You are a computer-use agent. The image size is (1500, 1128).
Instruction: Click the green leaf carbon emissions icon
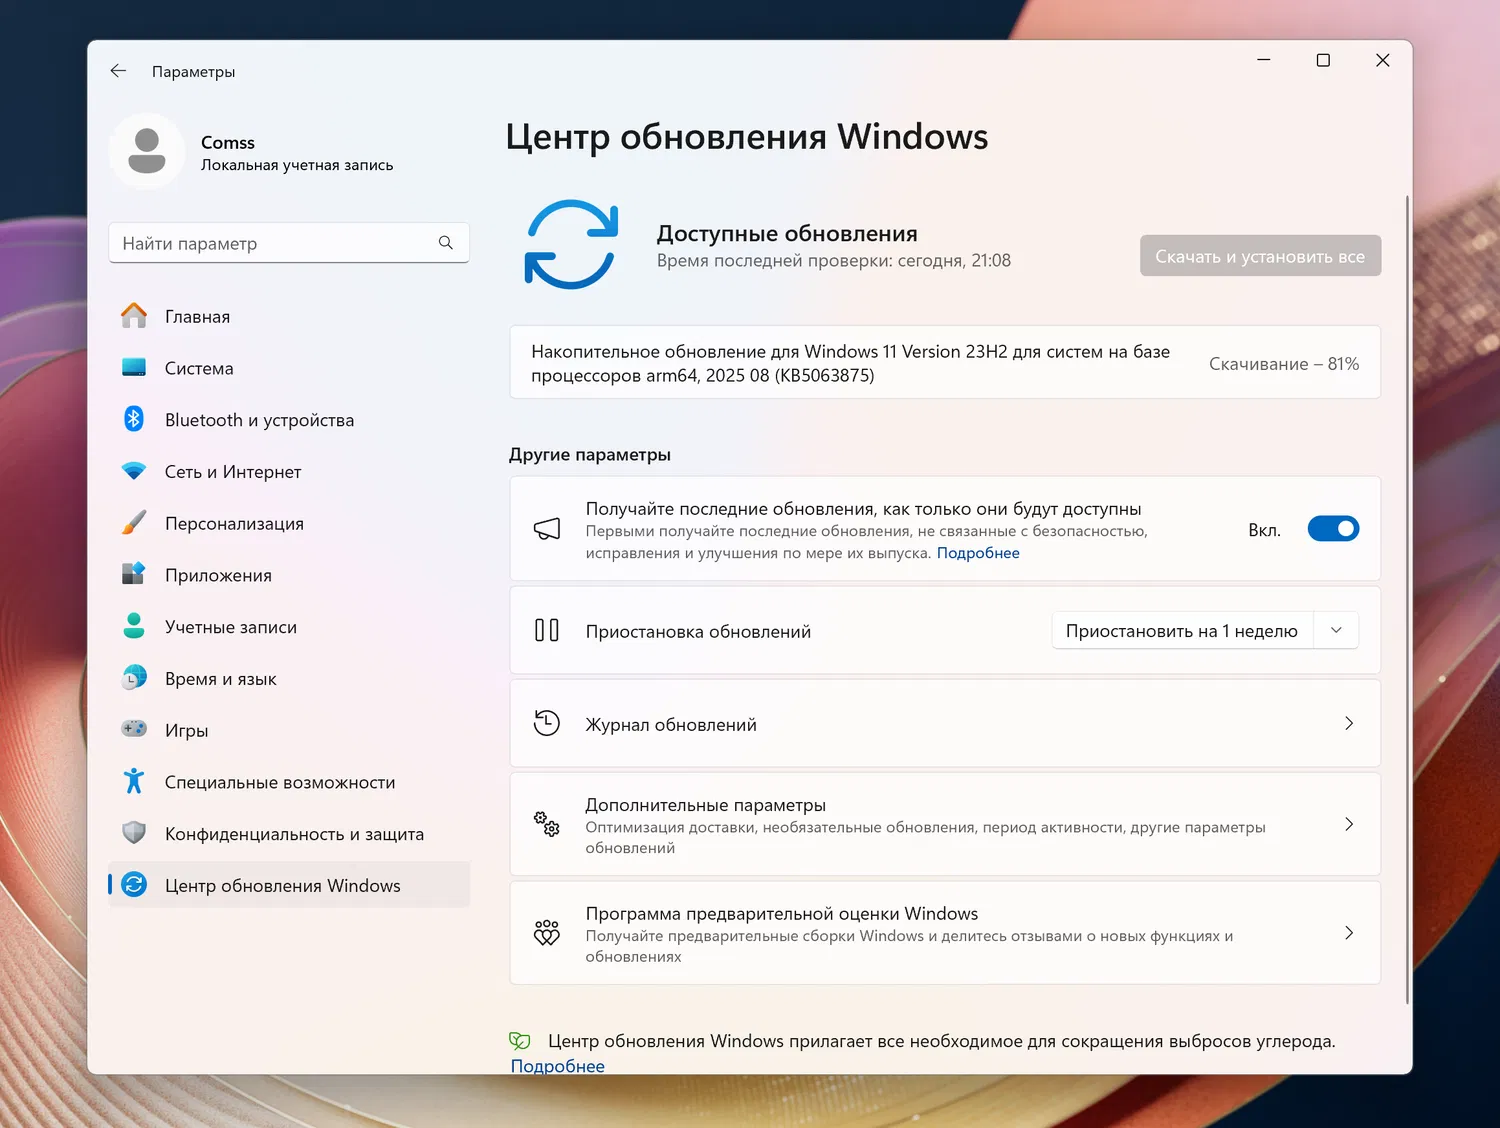tap(520, 1041)
